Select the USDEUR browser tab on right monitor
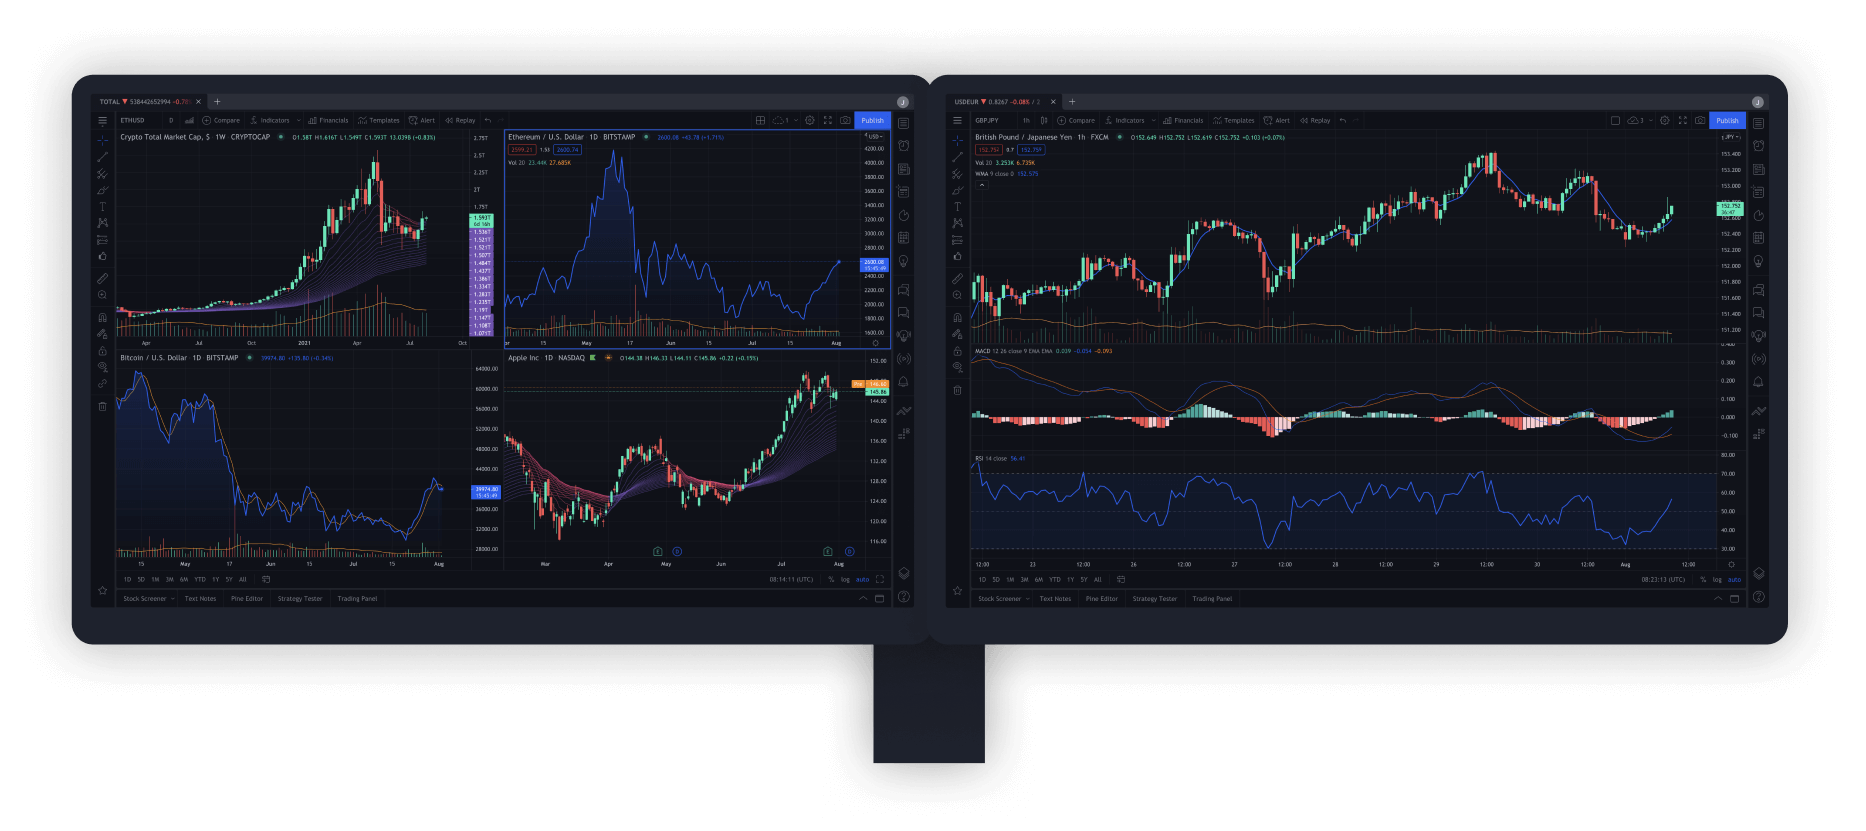Viewport: 1866px width, 831px height. coord(1004,102)
